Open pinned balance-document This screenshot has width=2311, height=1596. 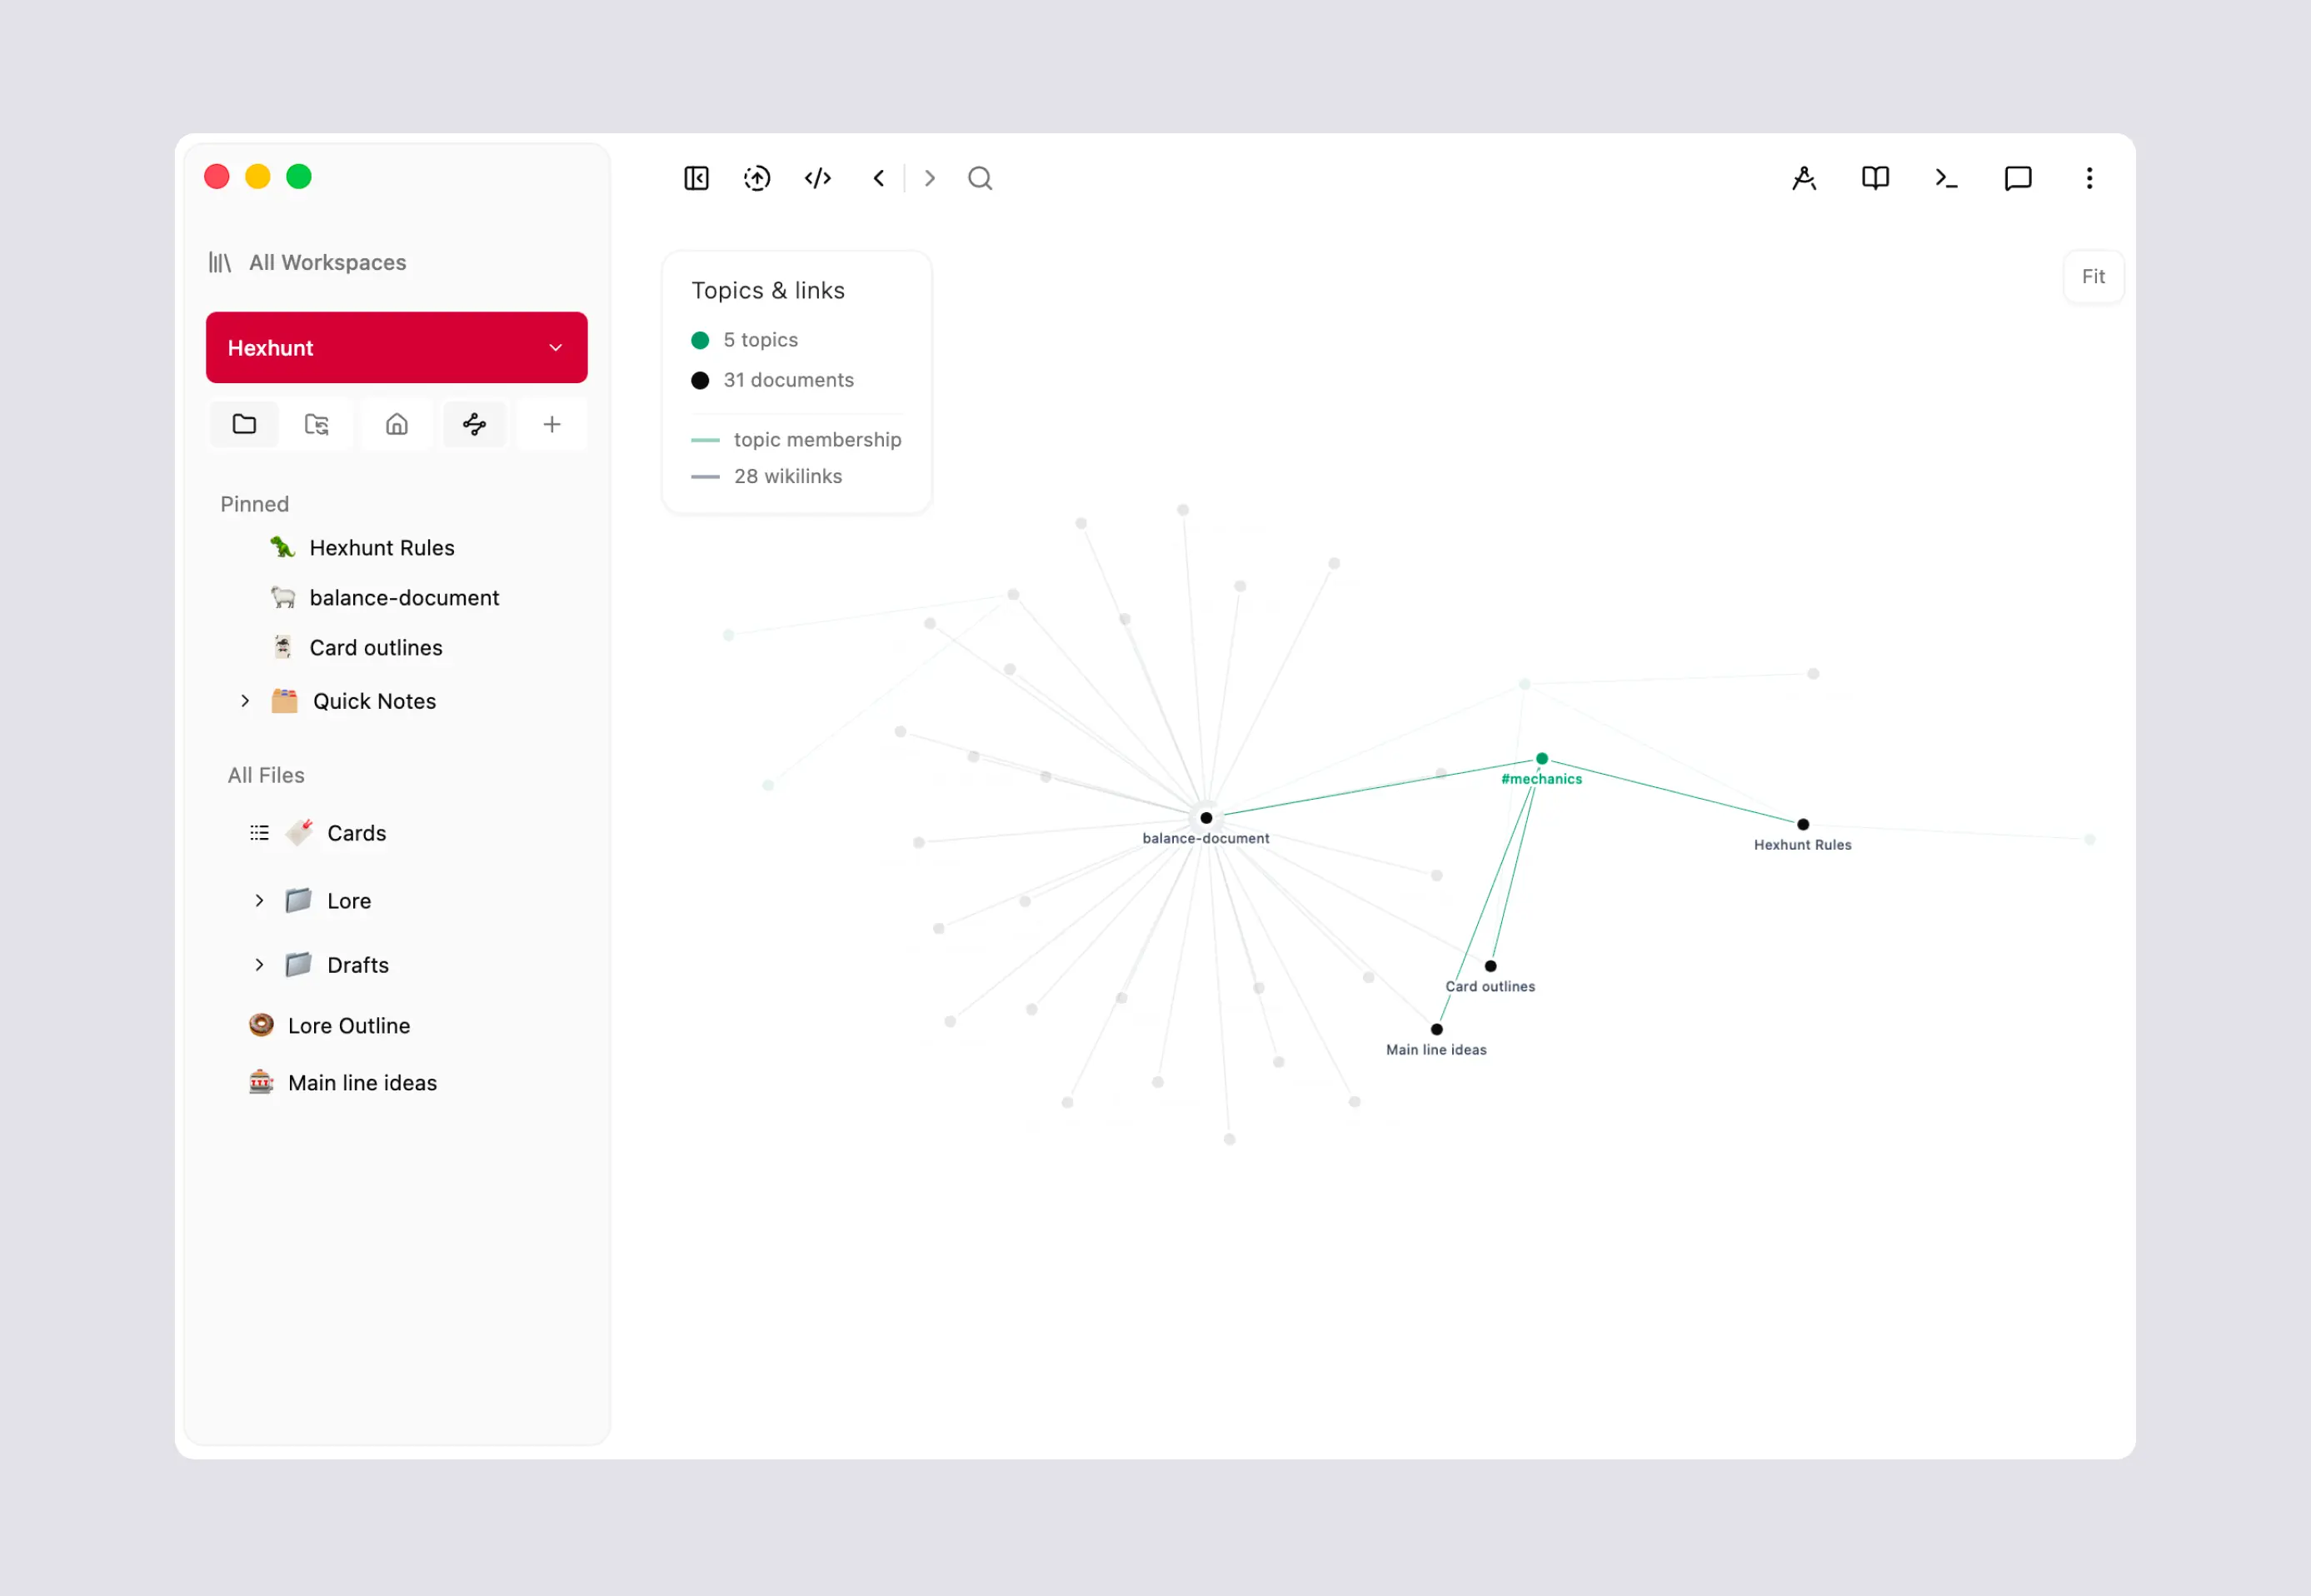click(404, 598)
